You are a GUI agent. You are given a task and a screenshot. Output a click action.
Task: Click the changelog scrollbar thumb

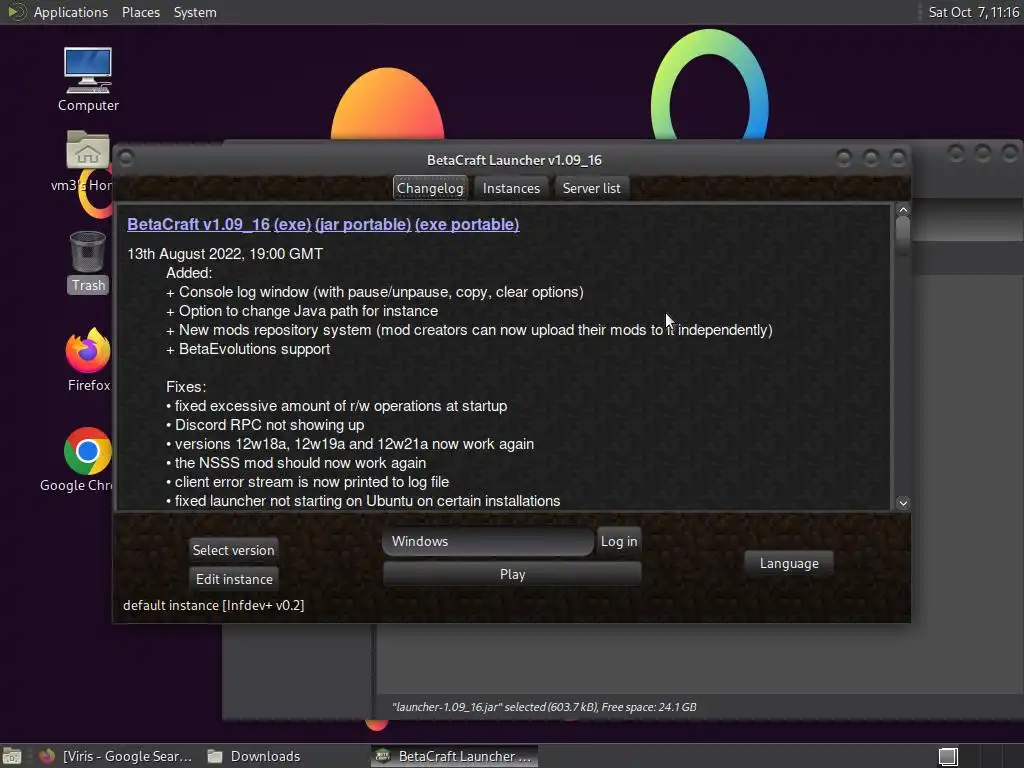pos(903,235)
